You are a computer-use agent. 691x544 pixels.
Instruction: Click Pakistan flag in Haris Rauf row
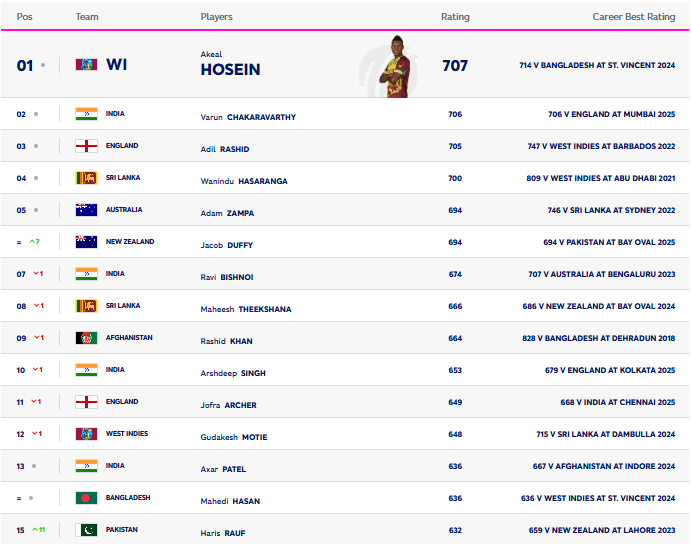(86, 530)
